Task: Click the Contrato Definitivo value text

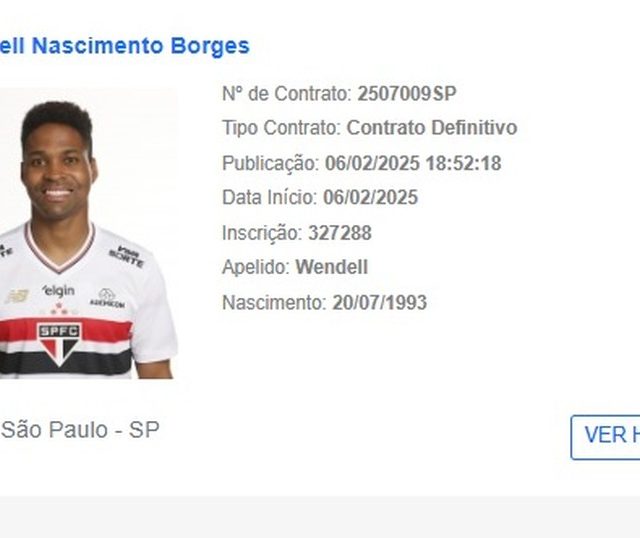Action: [x=432, y=128]
